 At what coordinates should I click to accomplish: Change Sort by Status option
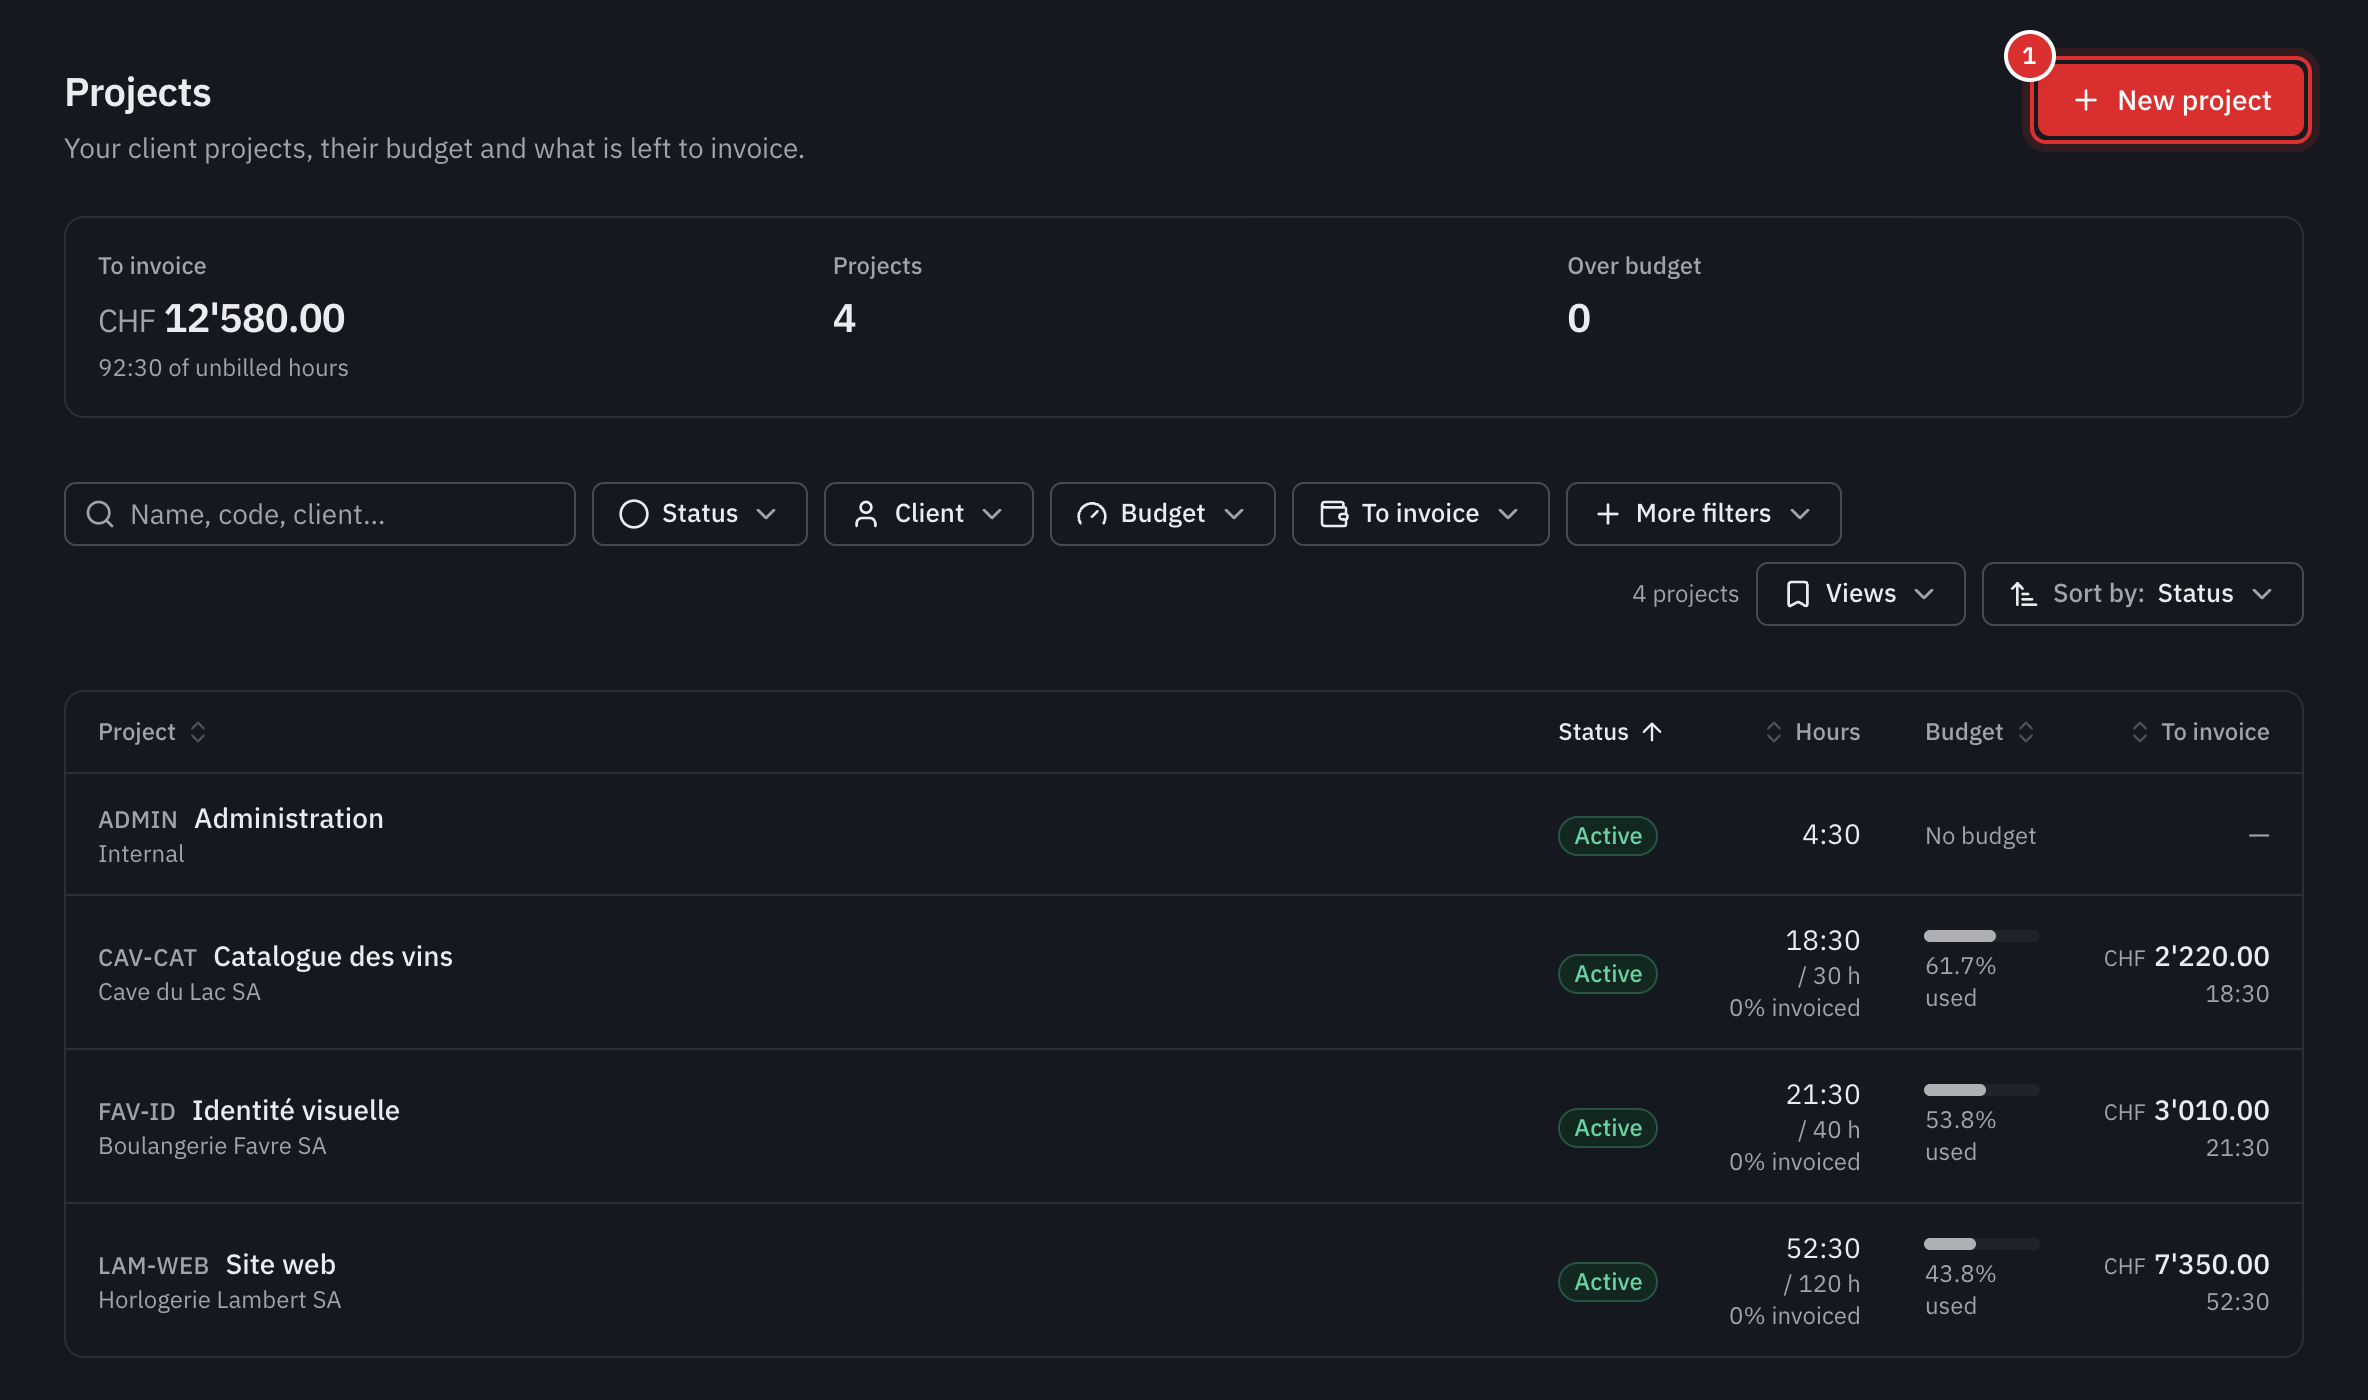point(2142,594)
